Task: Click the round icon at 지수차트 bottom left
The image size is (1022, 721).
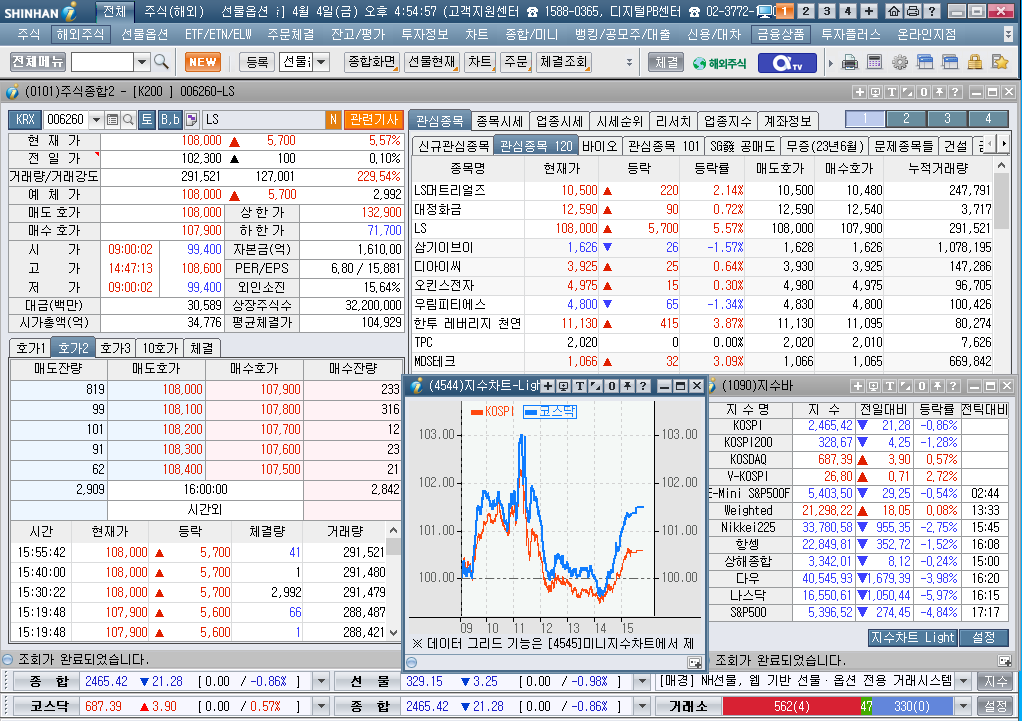Action: tap(411, 663)
